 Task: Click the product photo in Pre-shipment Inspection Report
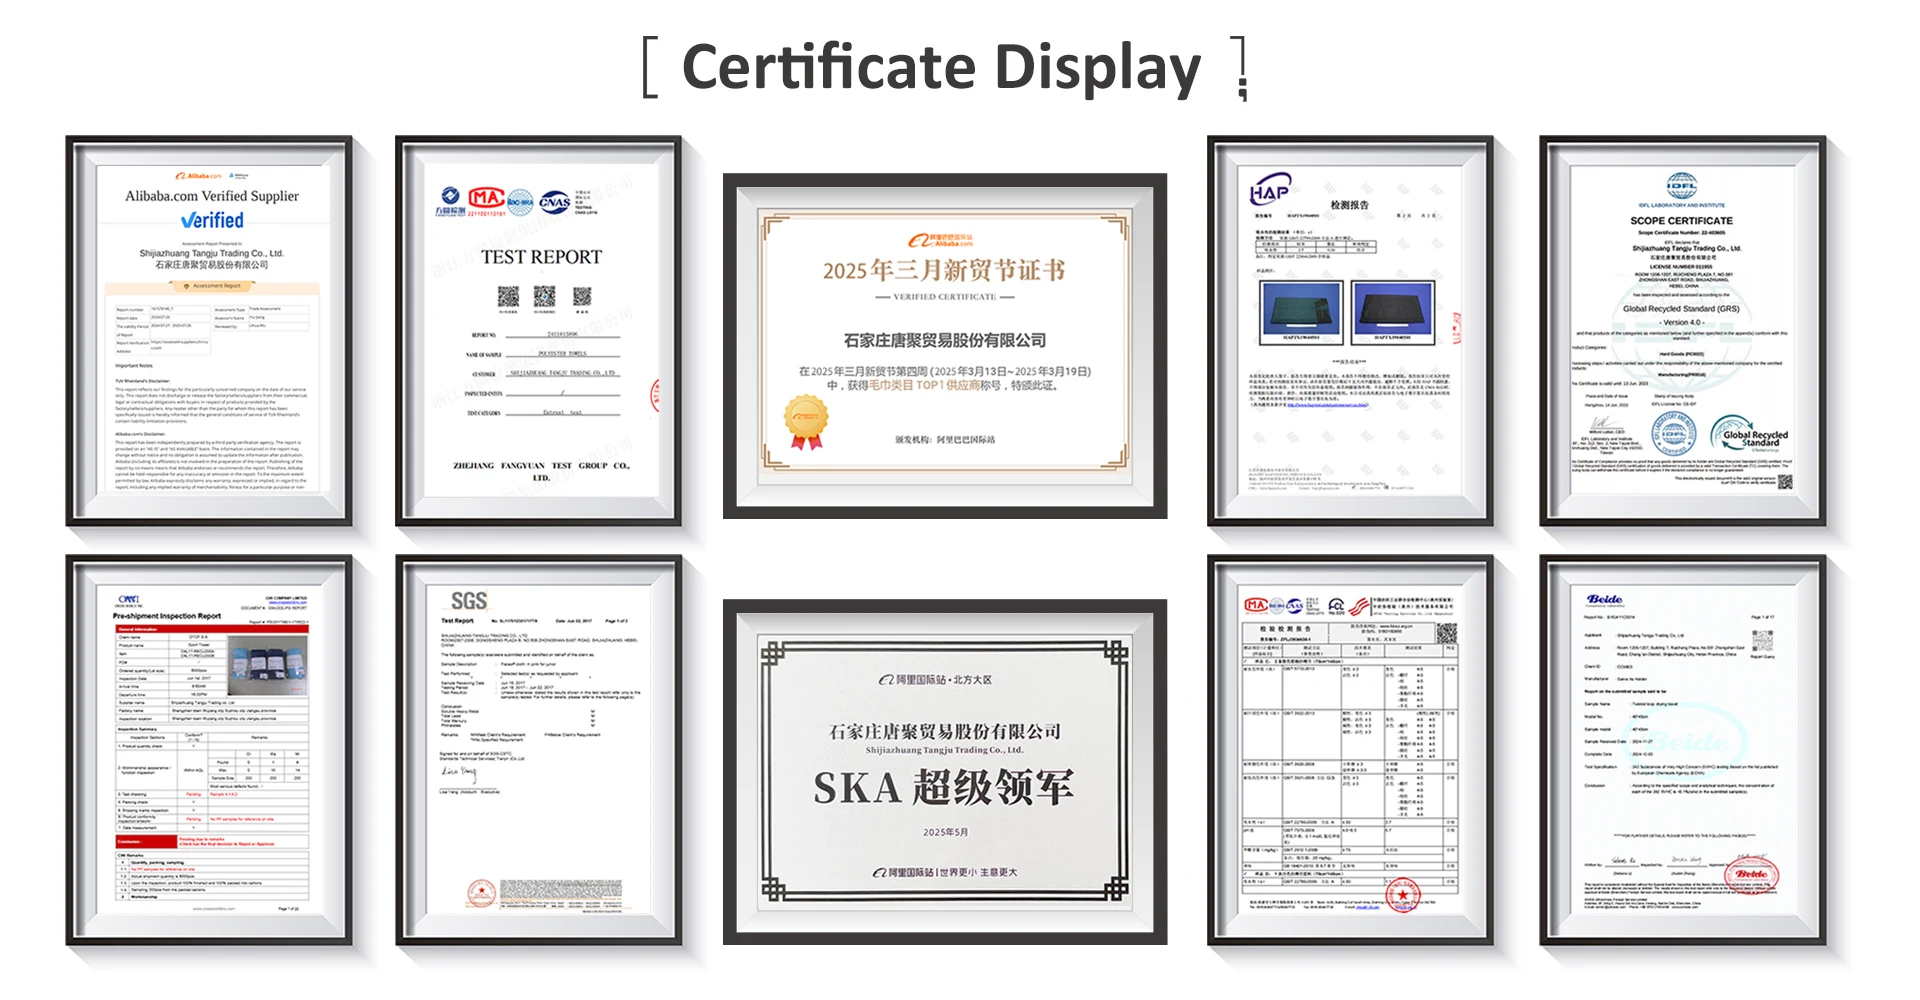[268, 665]
